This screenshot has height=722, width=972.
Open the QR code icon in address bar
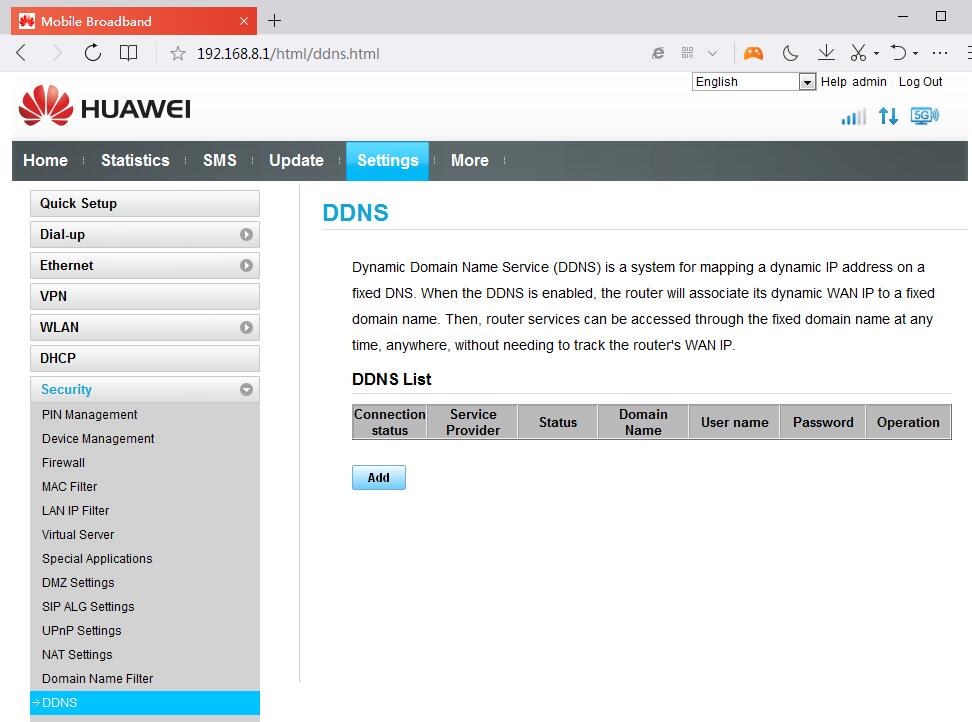coord(688,53)
